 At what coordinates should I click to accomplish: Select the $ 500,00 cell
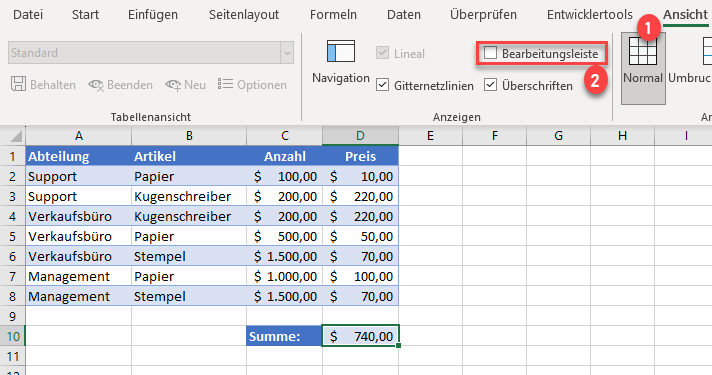click(x=285, y=236)
